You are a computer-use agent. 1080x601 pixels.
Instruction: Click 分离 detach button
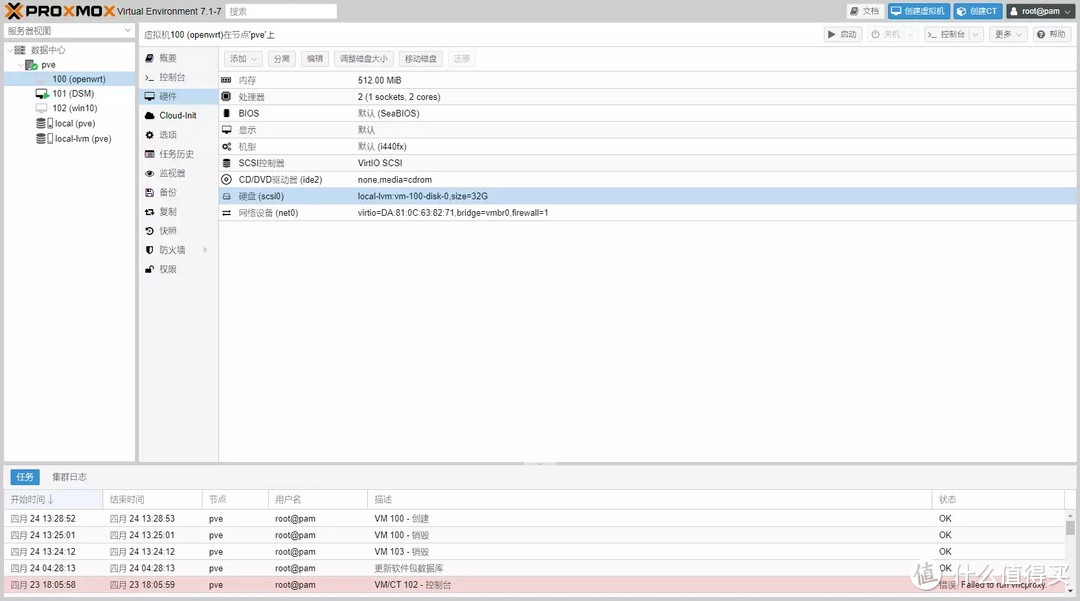tap(281, 59)
